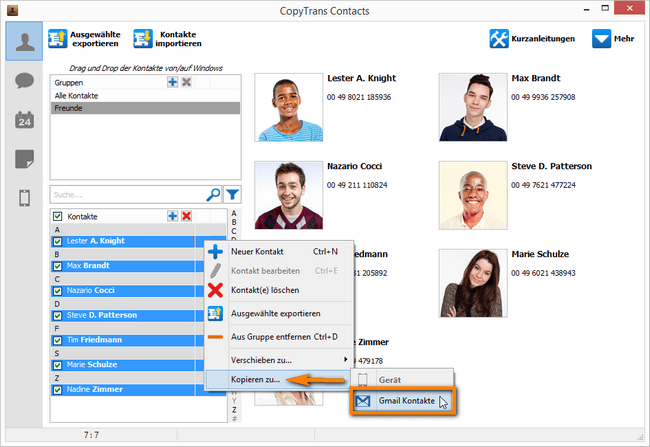Click the 7 : 7 status bar counter
This screenshot has height=447, width=650.
point(91,435)
